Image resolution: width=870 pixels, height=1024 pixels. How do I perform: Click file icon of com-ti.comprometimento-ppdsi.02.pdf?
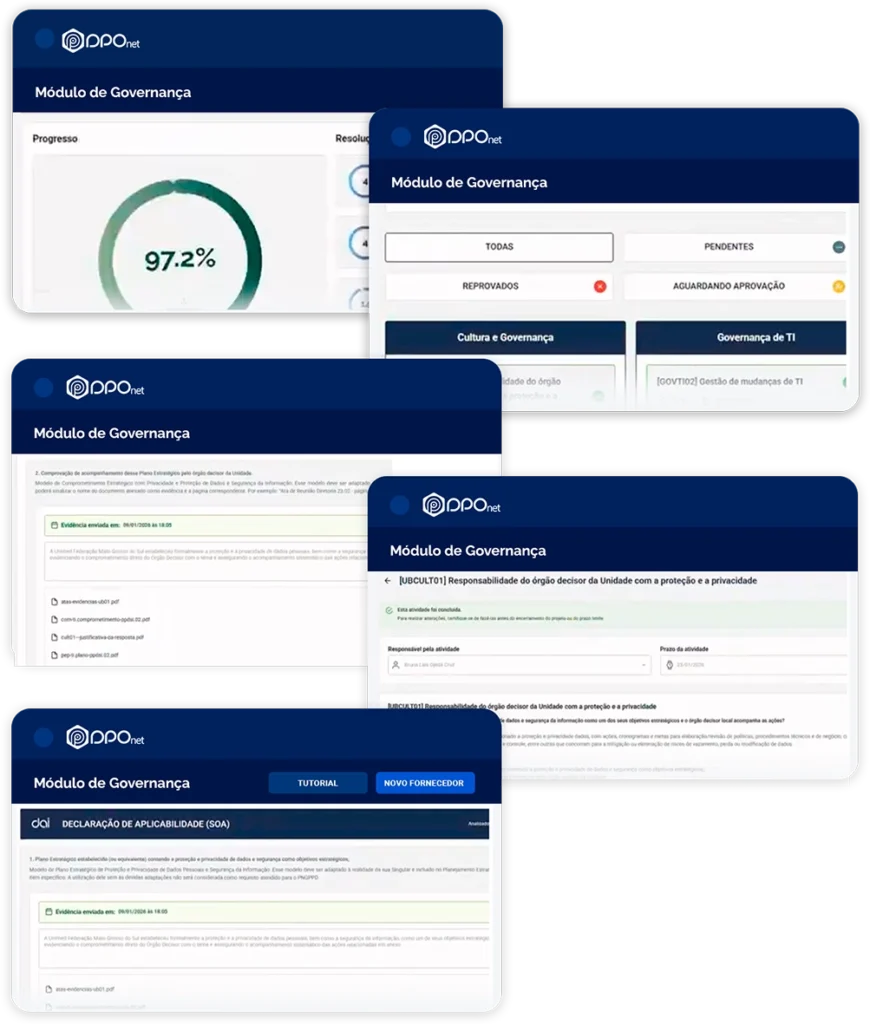[54, 619]
